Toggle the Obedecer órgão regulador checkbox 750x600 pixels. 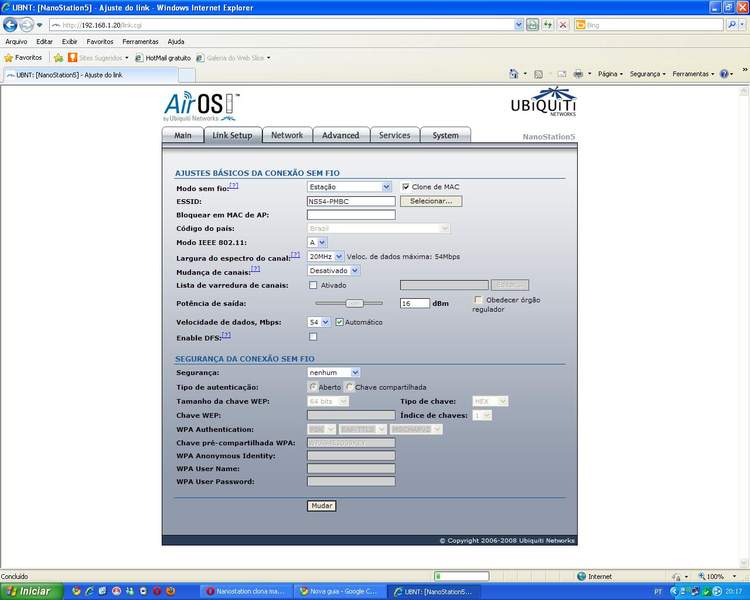coord(478,300)
